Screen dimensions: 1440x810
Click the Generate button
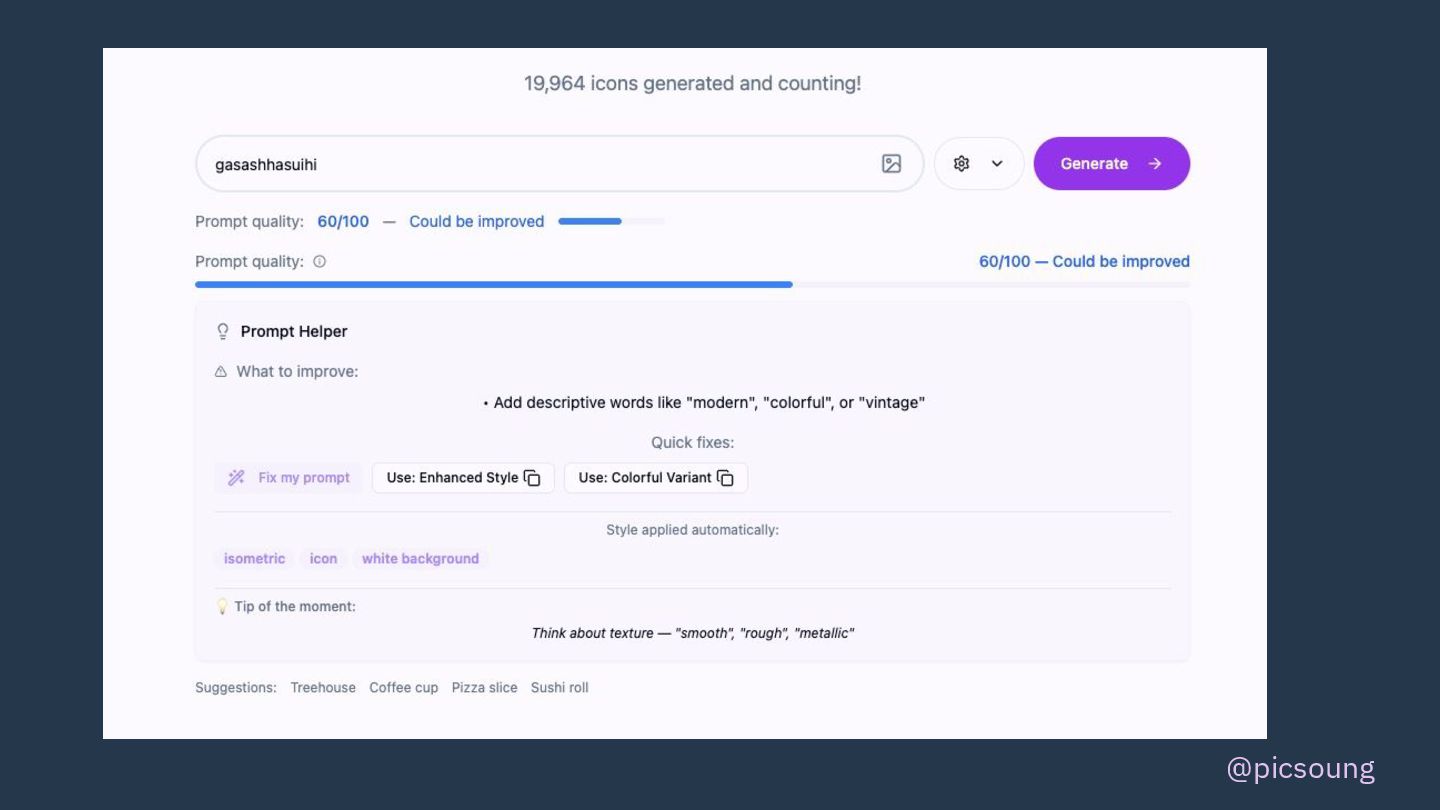click(1111, 163)
